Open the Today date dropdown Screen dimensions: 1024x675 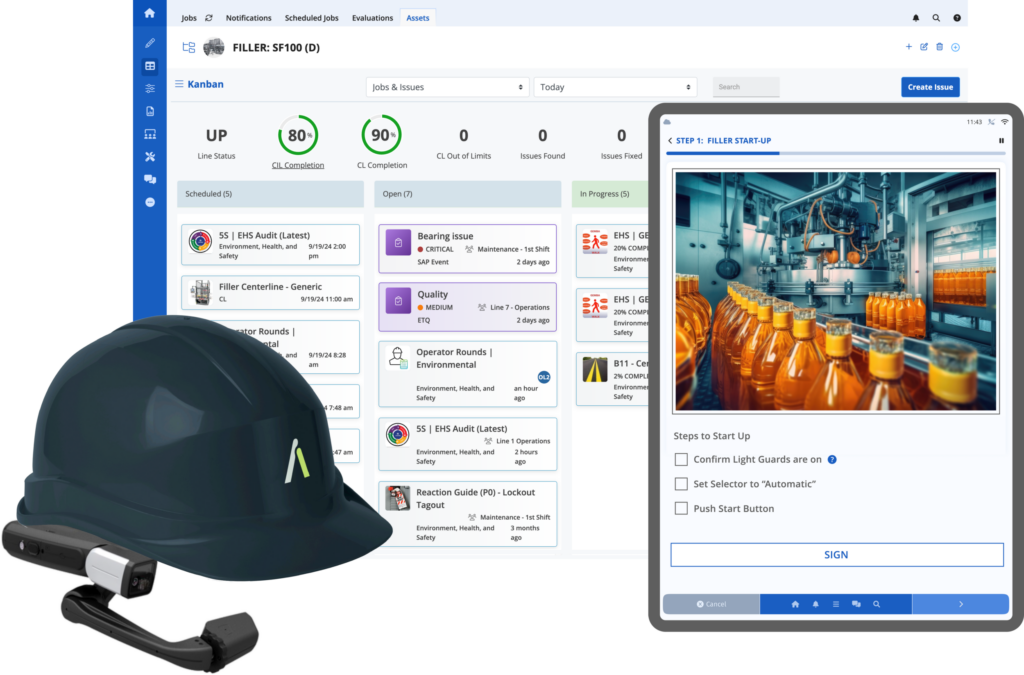pyautogui.click(x=615, y=87)
